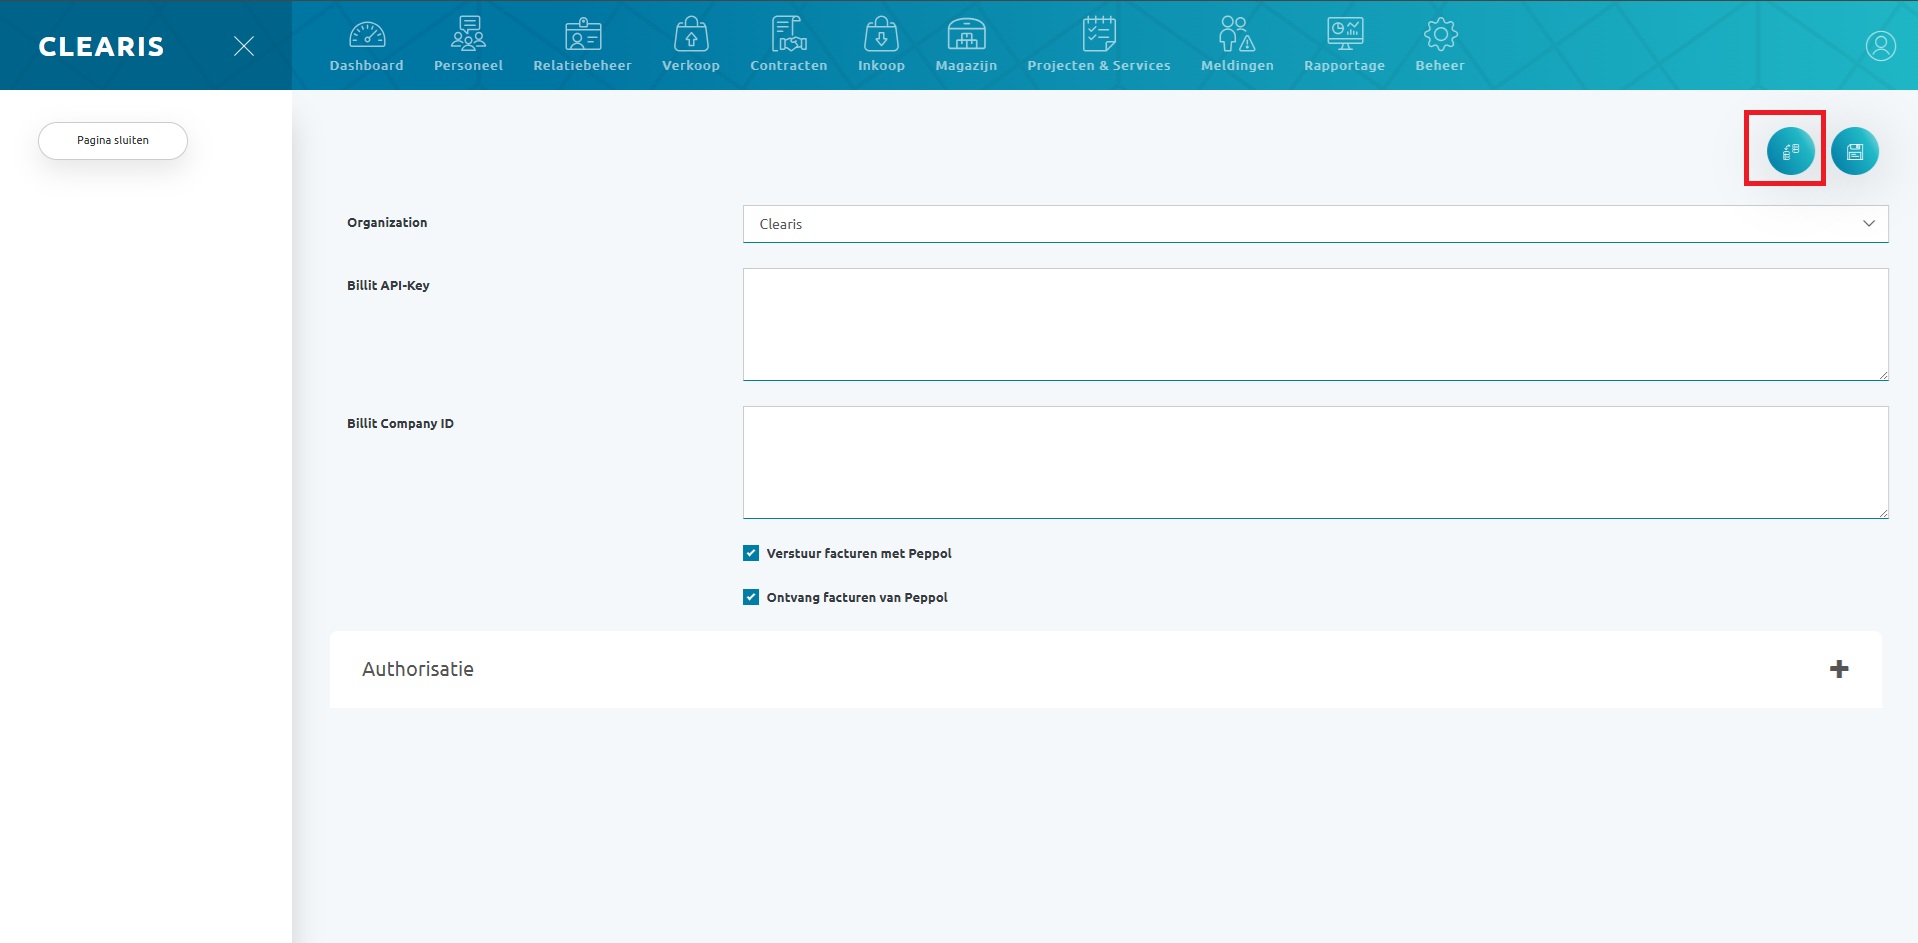Click the save floppy disk button
This screenshot has width=1918, height=943.
pyautogui.click(x=1854, y=152)
